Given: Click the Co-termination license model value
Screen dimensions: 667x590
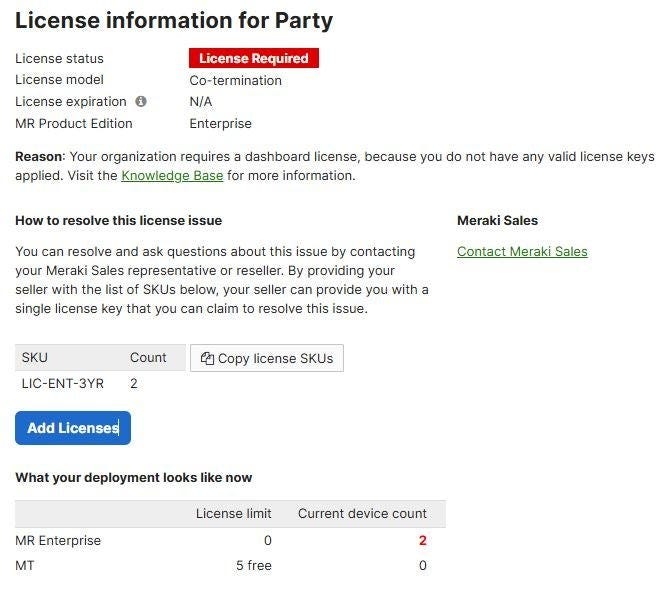Looking at the screenshot, I should 235,81.
